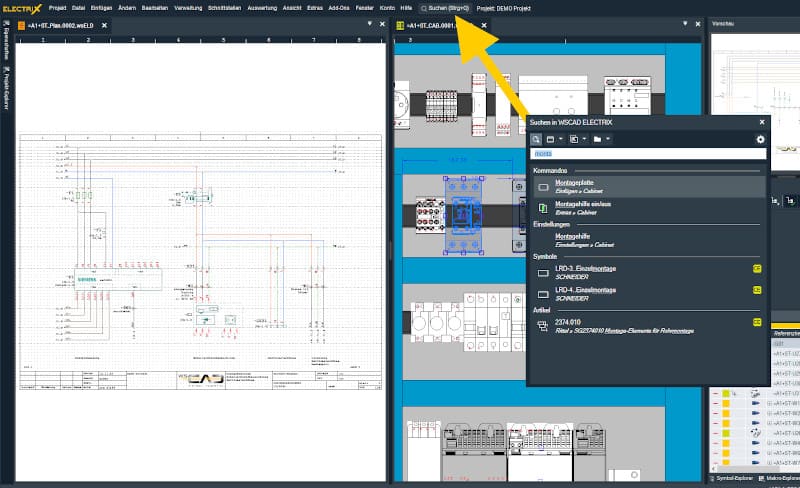800x488 pixels.
Task: Open Eigenschaften panel in the left sidebar
Action: (x=5, y=44)
